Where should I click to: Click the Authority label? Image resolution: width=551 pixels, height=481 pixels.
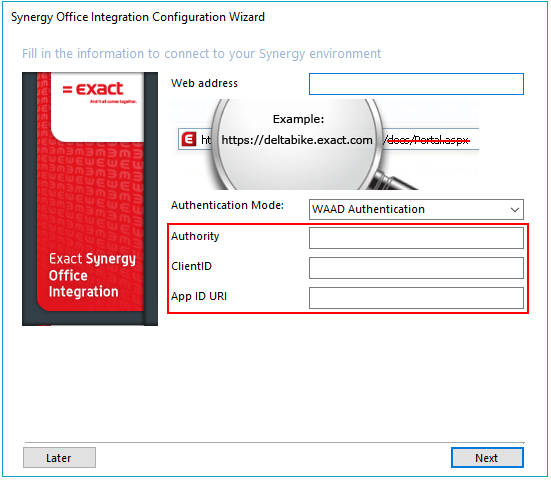pyautogui.click(x=195, y=236)
